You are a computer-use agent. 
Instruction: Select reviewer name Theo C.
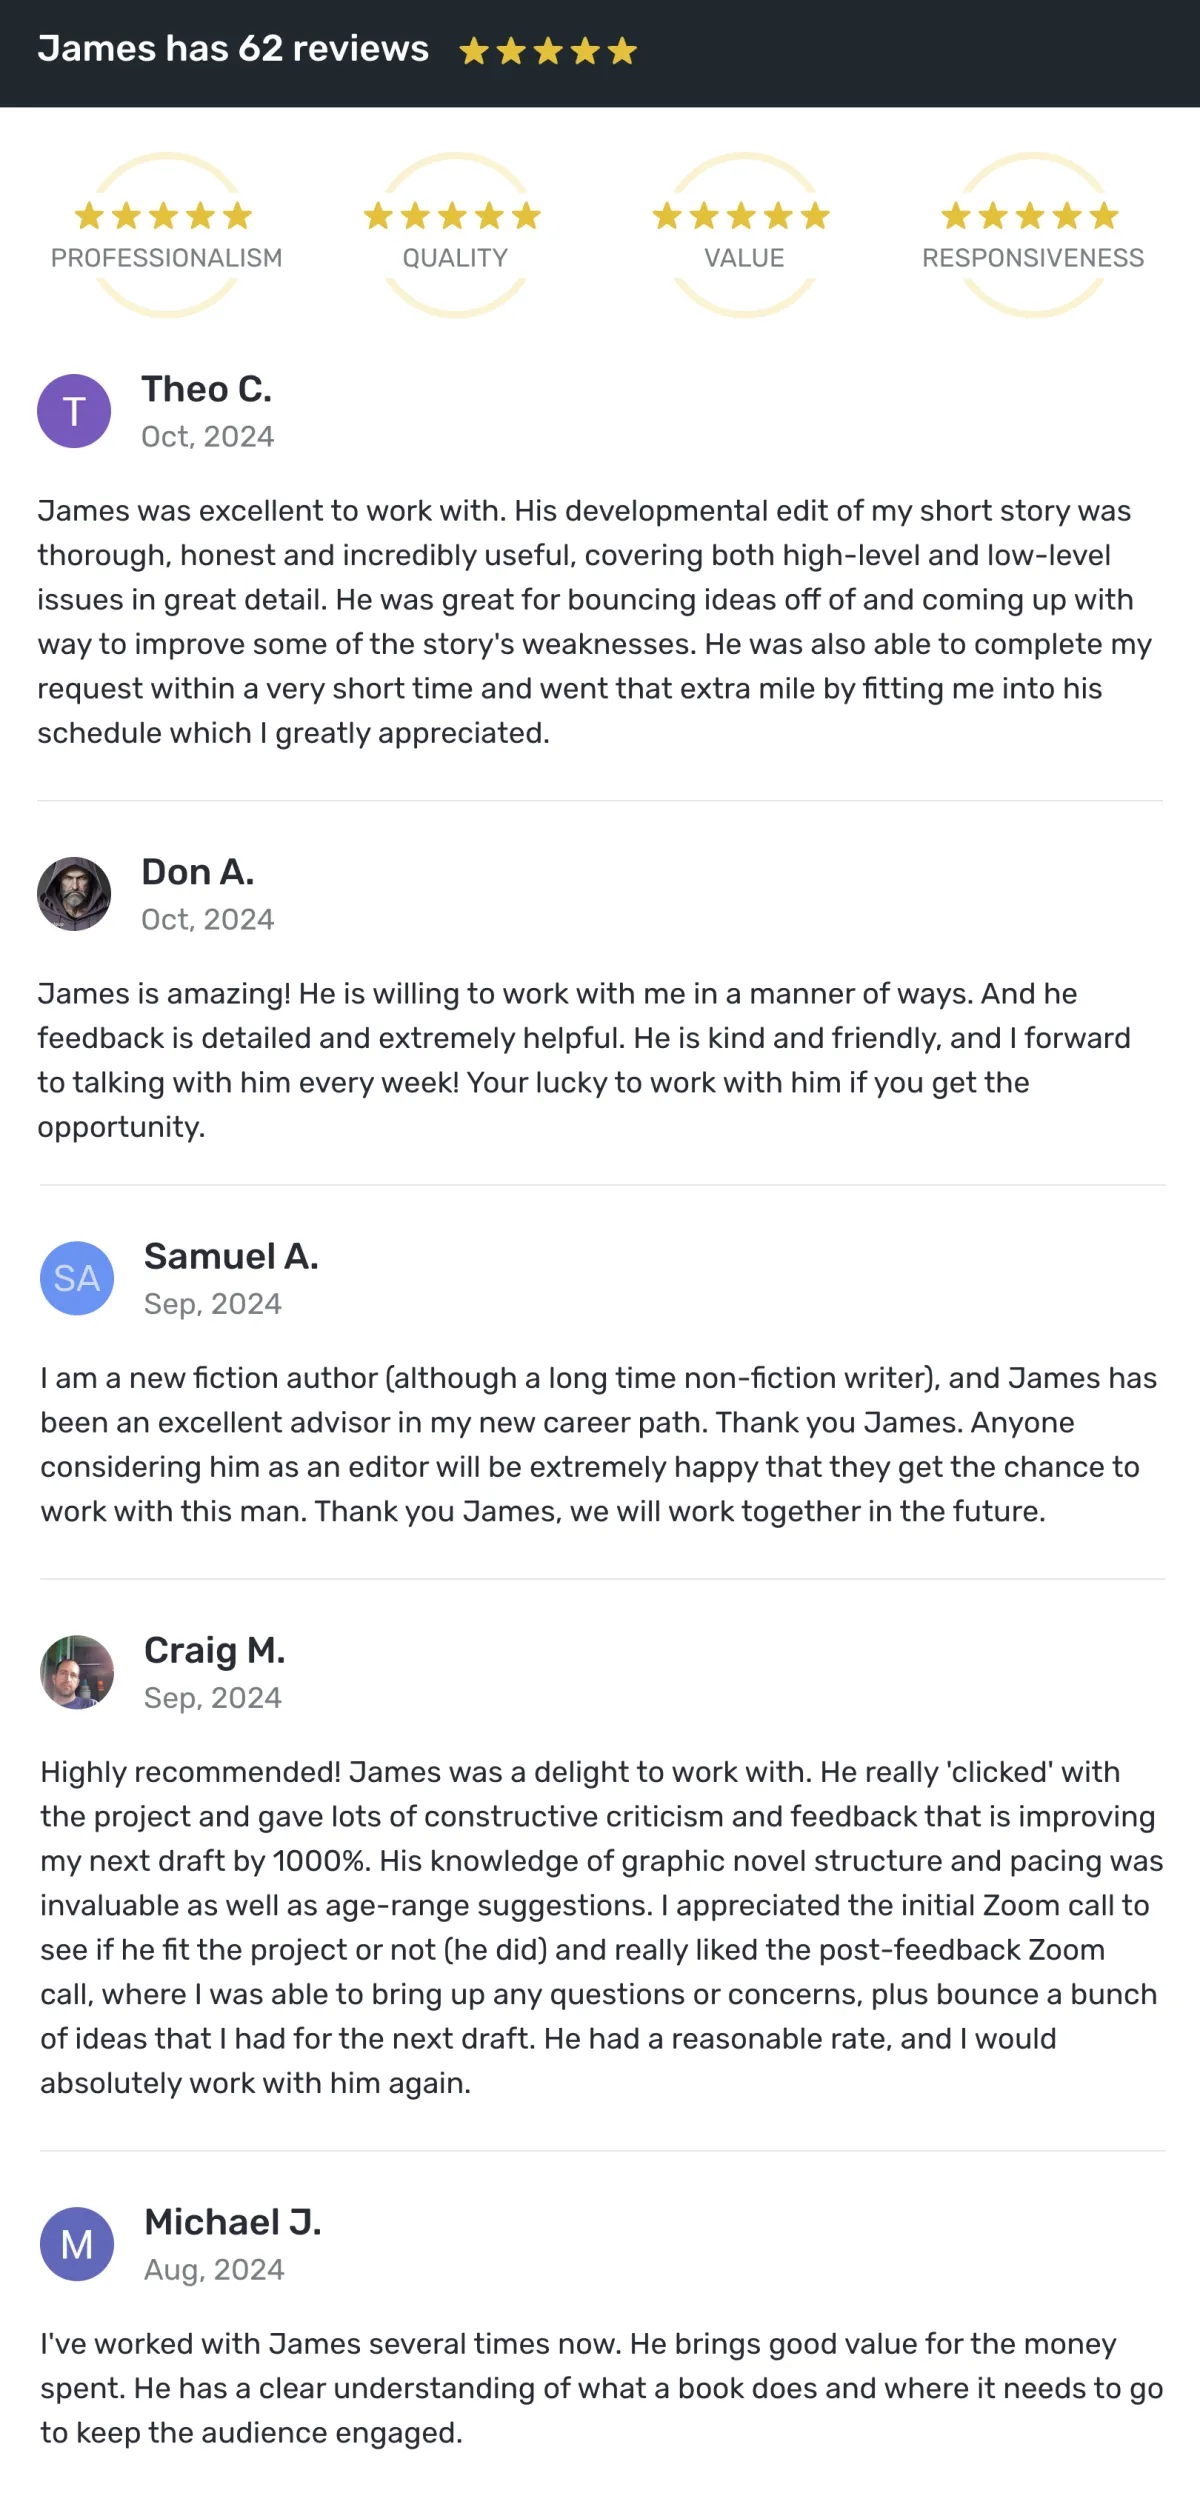(x=207, y=389)
